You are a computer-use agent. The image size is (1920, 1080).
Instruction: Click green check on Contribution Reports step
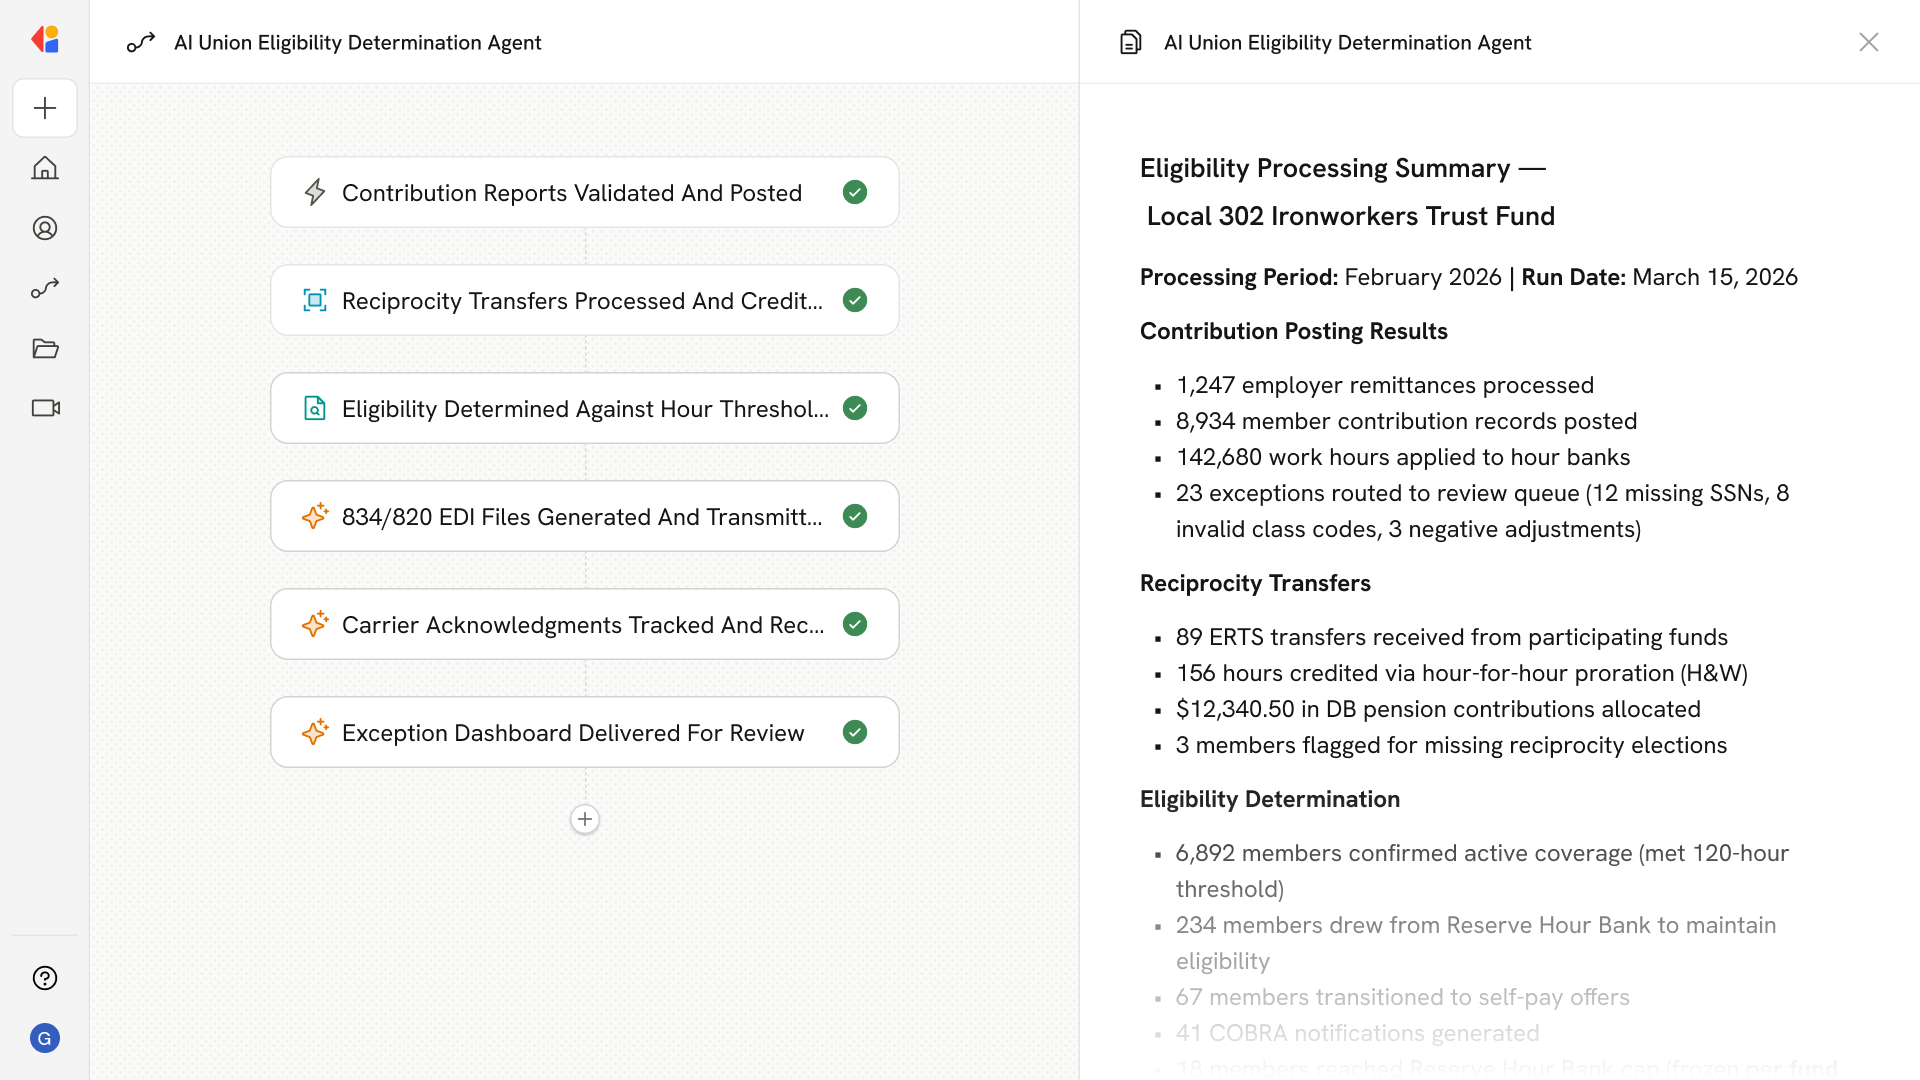[x=855, y=192]
